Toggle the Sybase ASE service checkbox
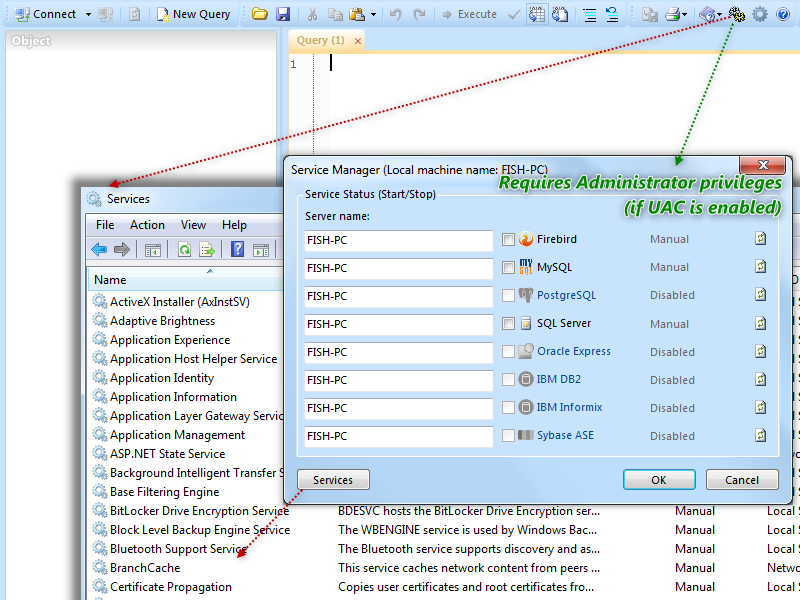Image resolution: width=800 pixels, height=600 pixels. click(508, 435)
